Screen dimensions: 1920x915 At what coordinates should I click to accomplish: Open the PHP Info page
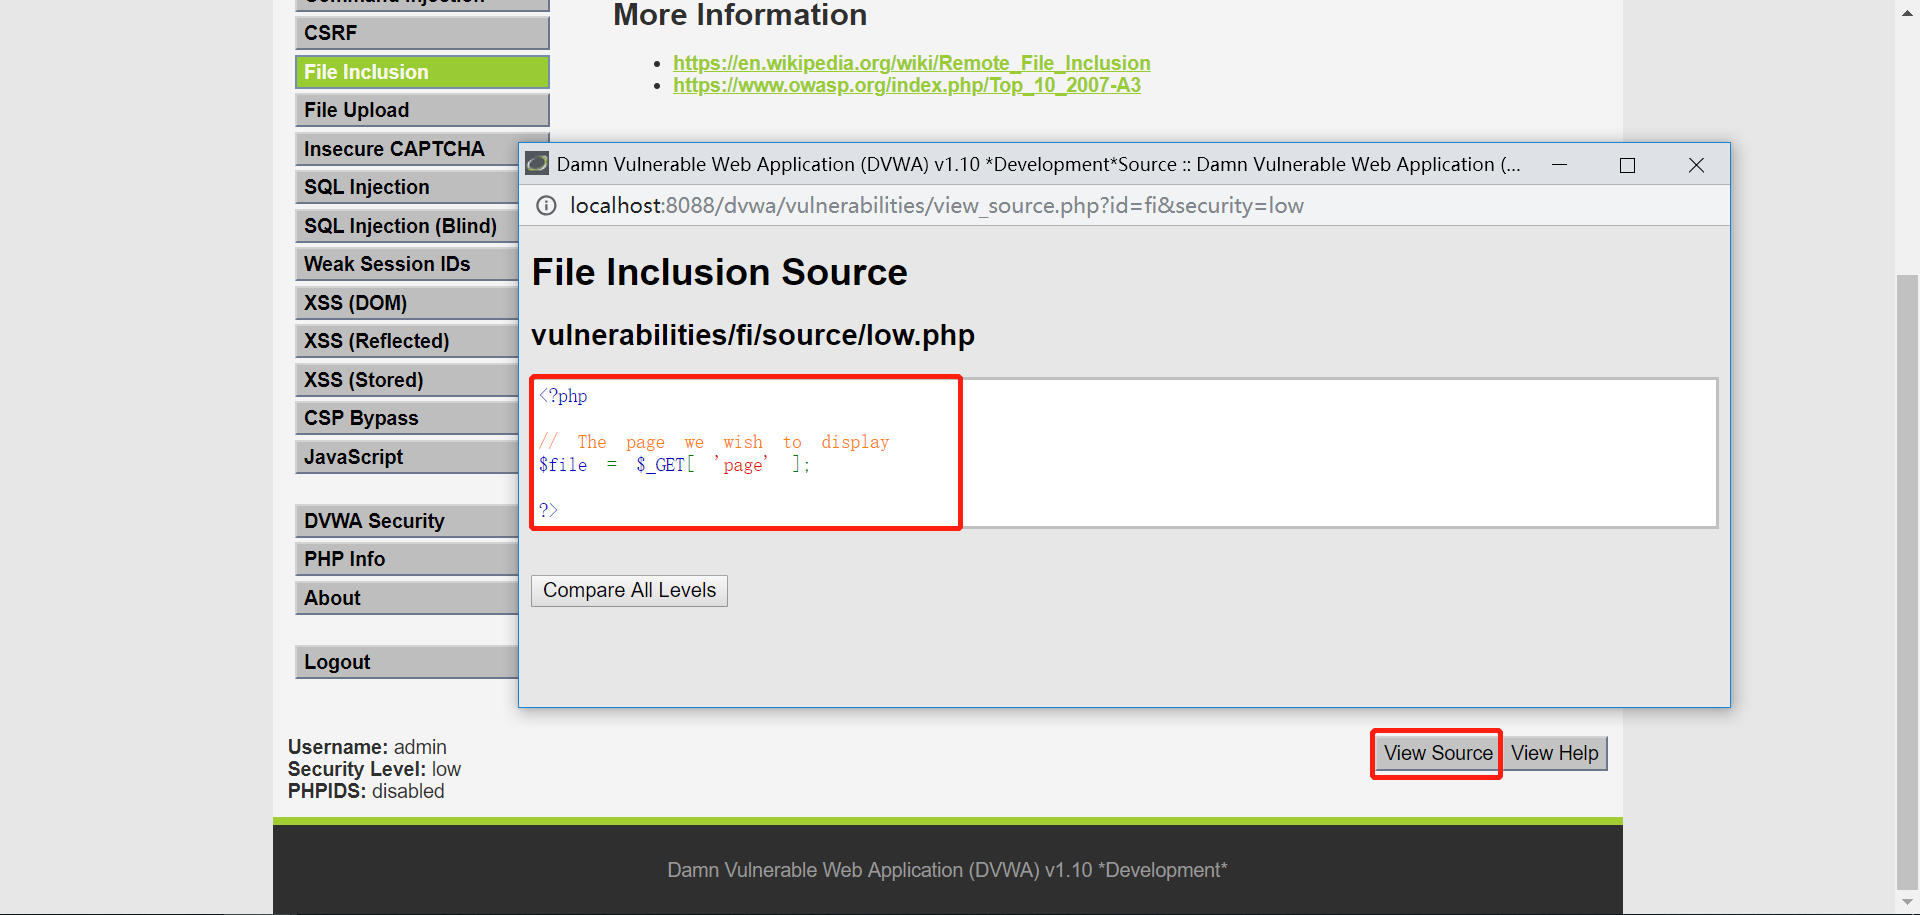tap(407, 559)
